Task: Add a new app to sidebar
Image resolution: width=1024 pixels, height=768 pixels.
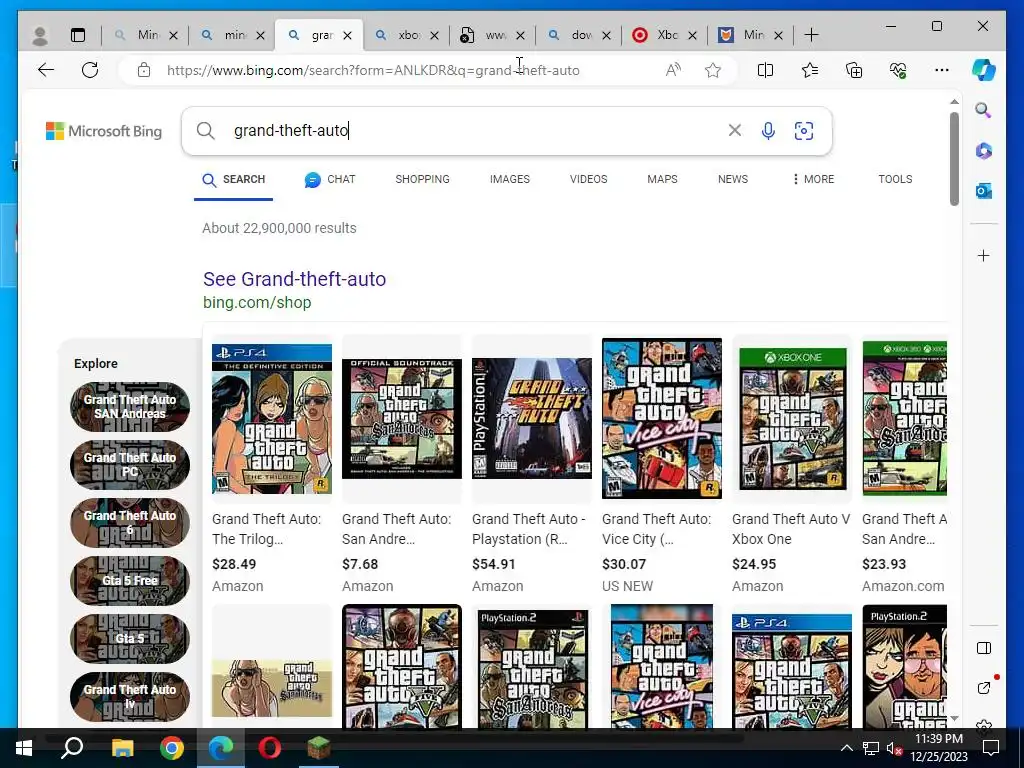Action: tap(984, 255)
